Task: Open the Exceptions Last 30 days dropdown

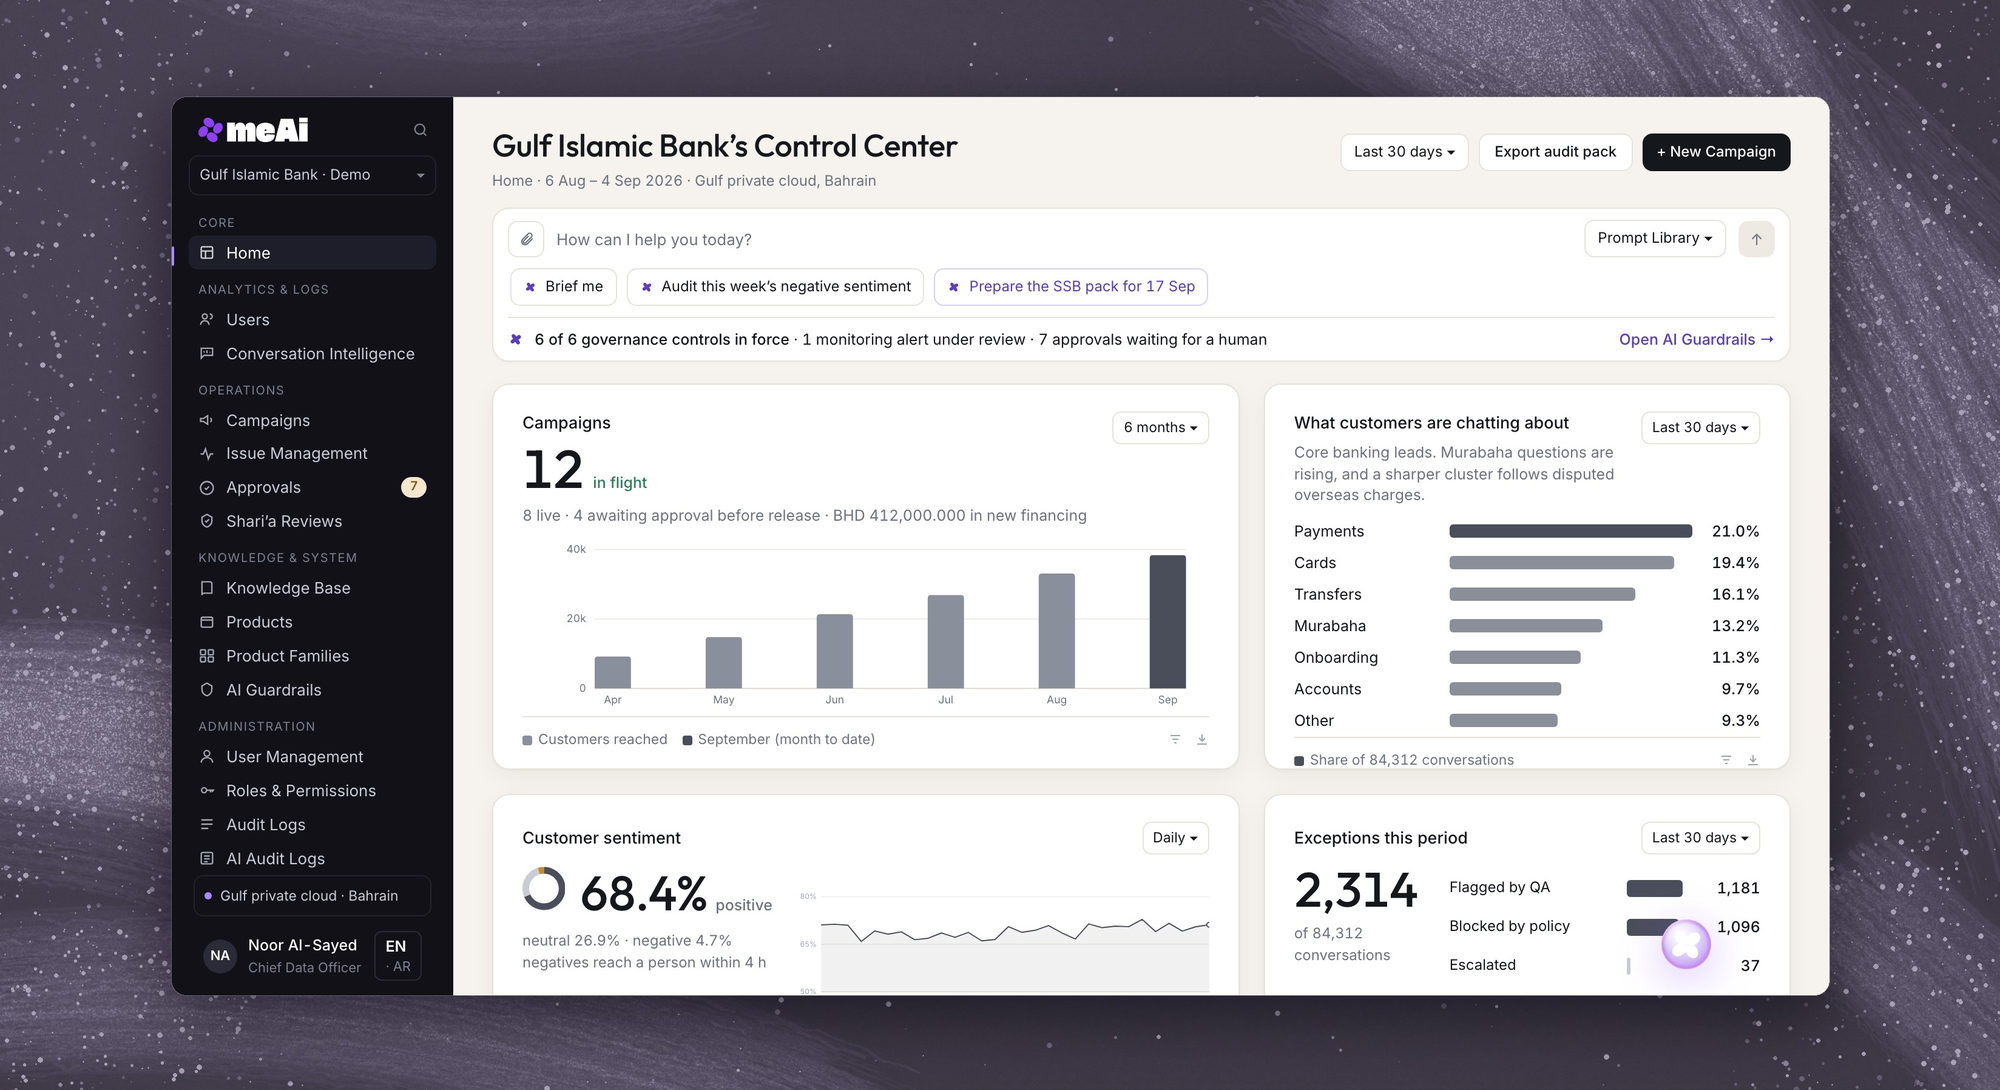Action: (1700, 838)
